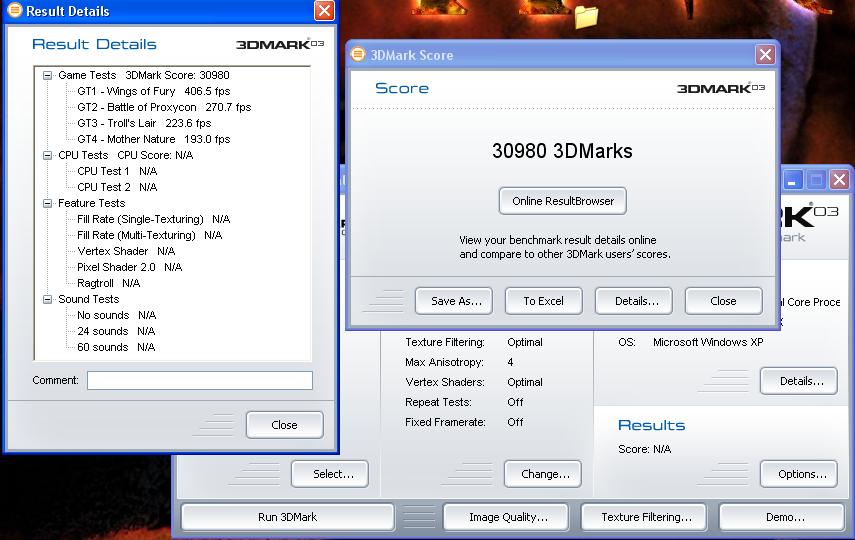Image resolution: width=855 pixels, height=540 pixels.
Task: Click the Texture Filtering Optimal value
Action: (525, 343)
